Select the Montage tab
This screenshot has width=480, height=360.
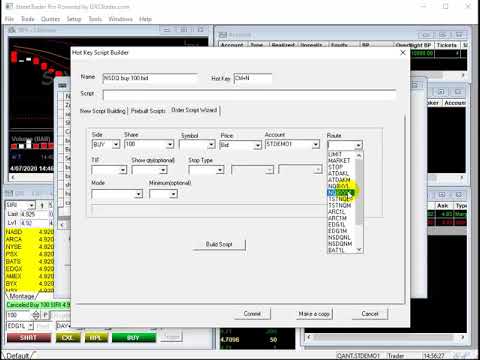click(x=22, y=296)
